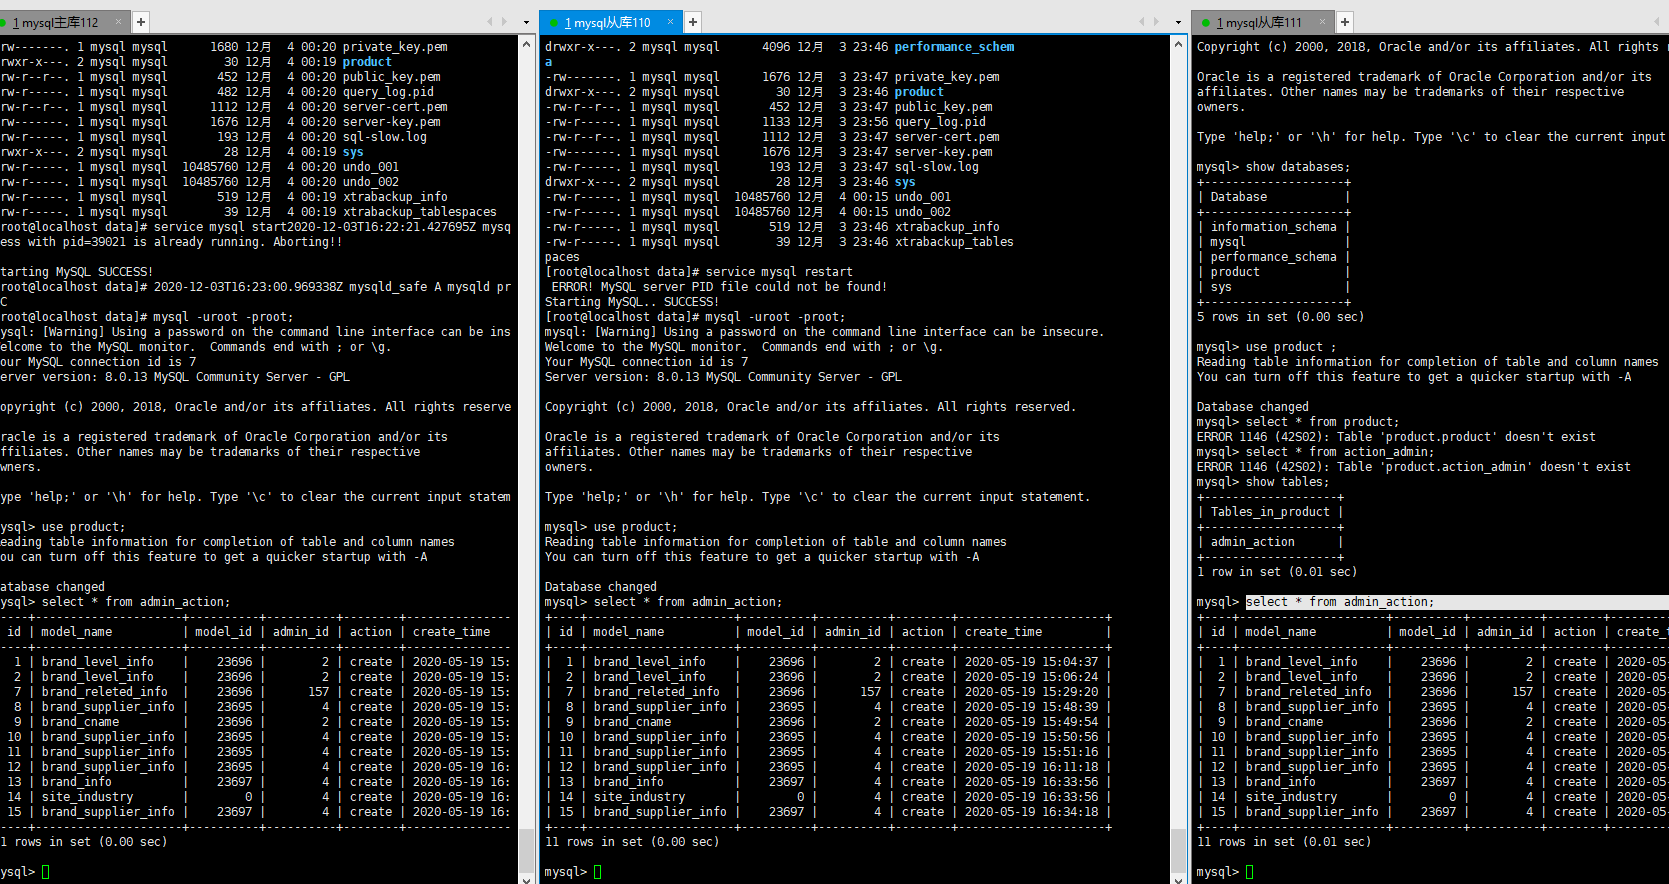
Task: Click 'query_log.pid' in mysql从库110 listing
Action: (940, 122)
